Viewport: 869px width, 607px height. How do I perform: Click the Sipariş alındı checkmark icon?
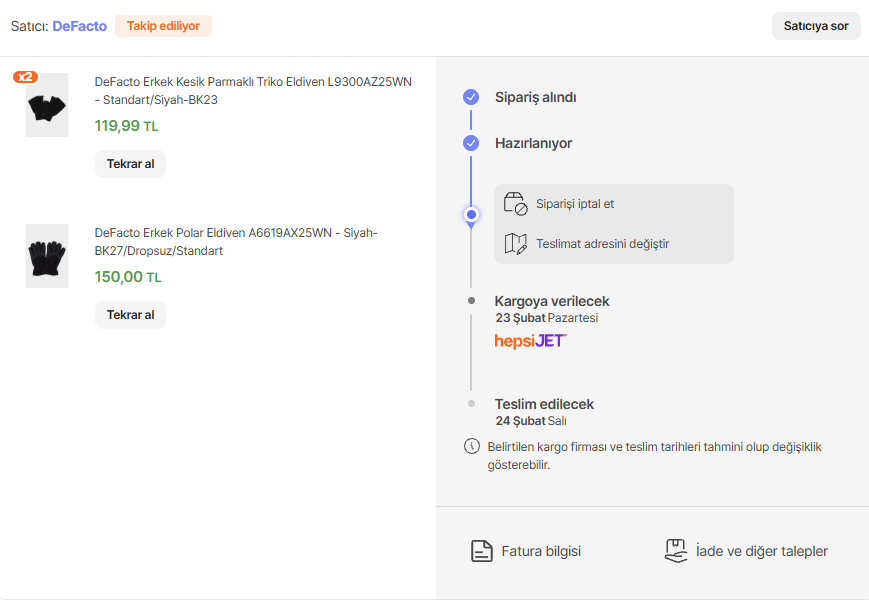[471, 97]
